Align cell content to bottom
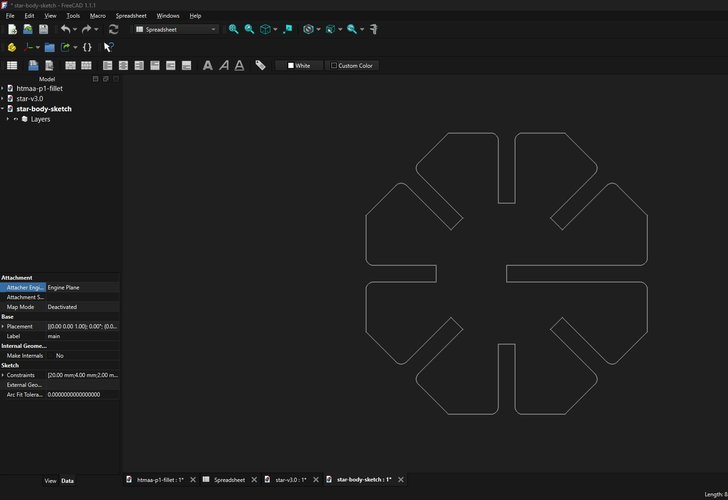728x500 pixels. tap(187, 65)
